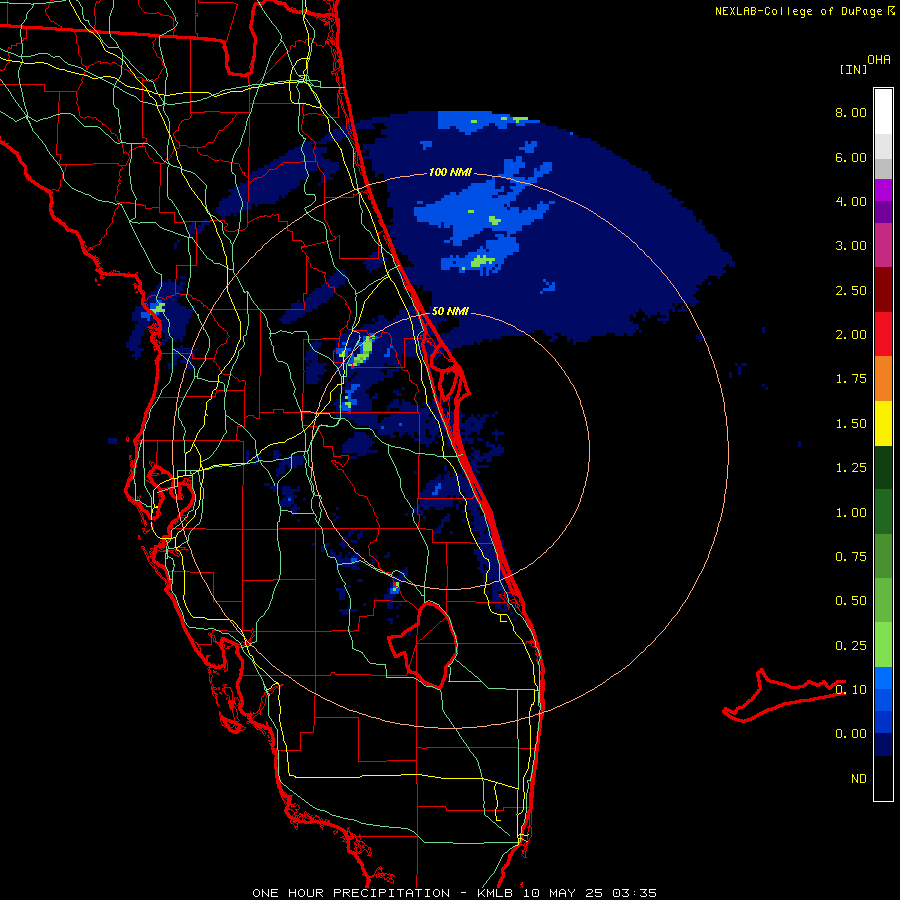Click the 1.00 legend value

click(851, 513)
